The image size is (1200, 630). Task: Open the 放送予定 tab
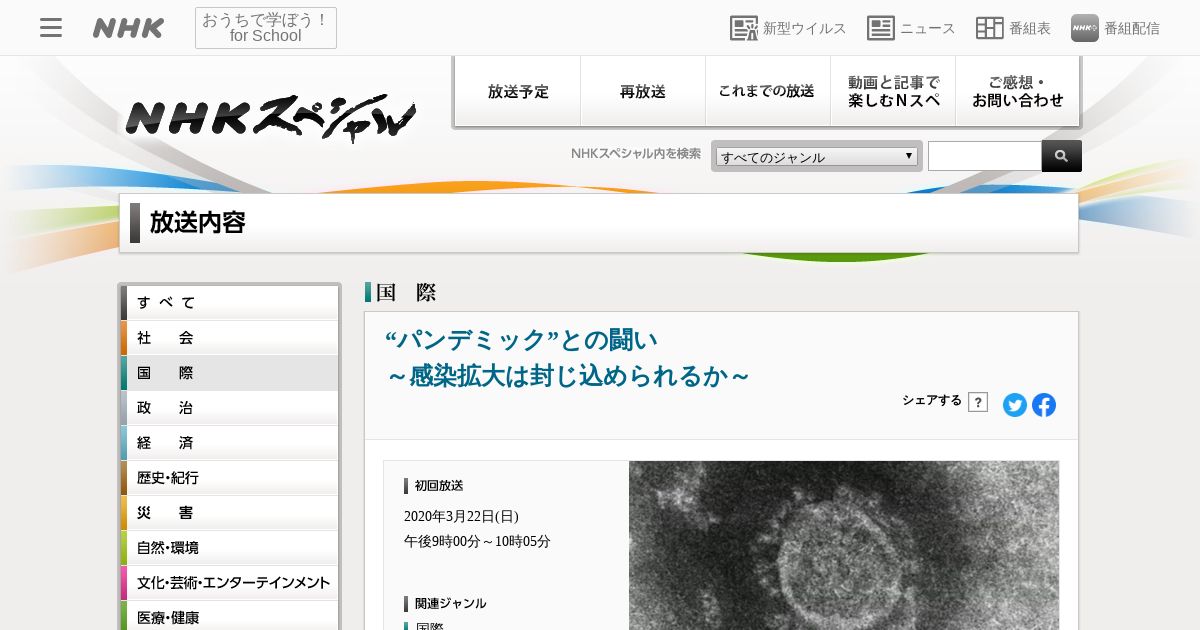tap(518, 91)
